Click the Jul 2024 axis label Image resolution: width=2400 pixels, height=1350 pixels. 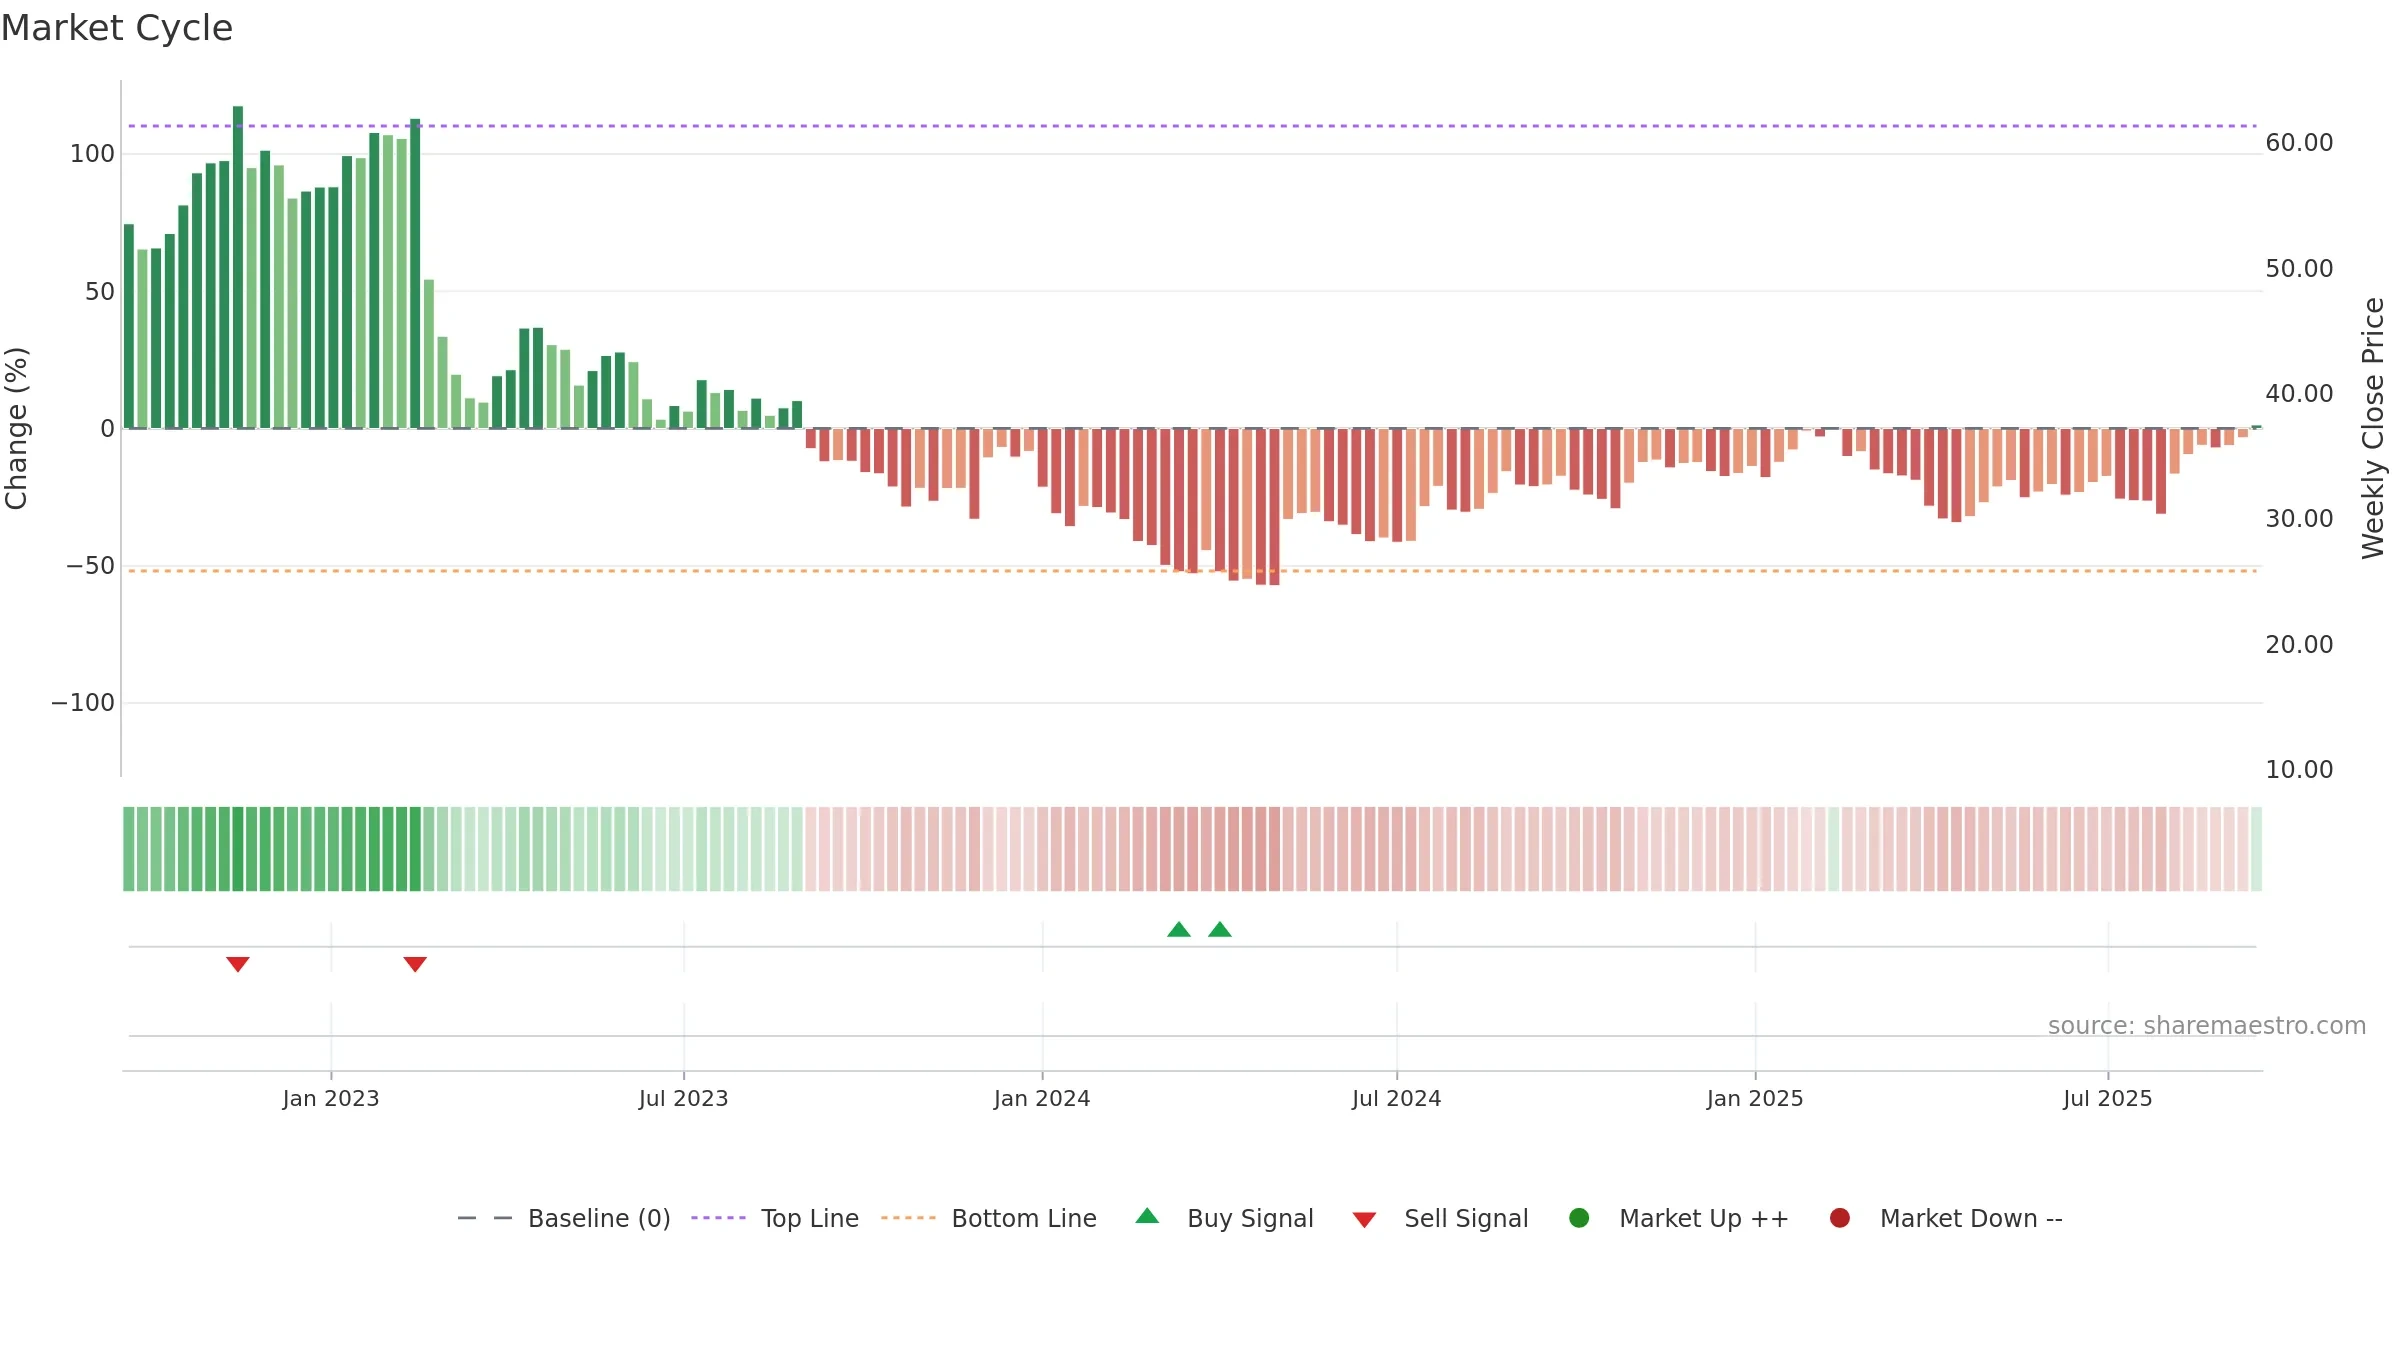click(x=1397, y=1098)
